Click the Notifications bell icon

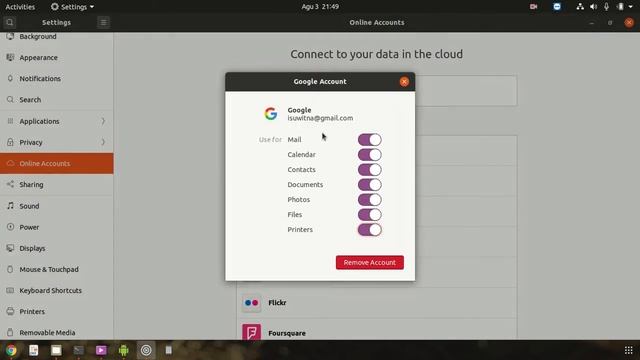(x=10, y=78)
